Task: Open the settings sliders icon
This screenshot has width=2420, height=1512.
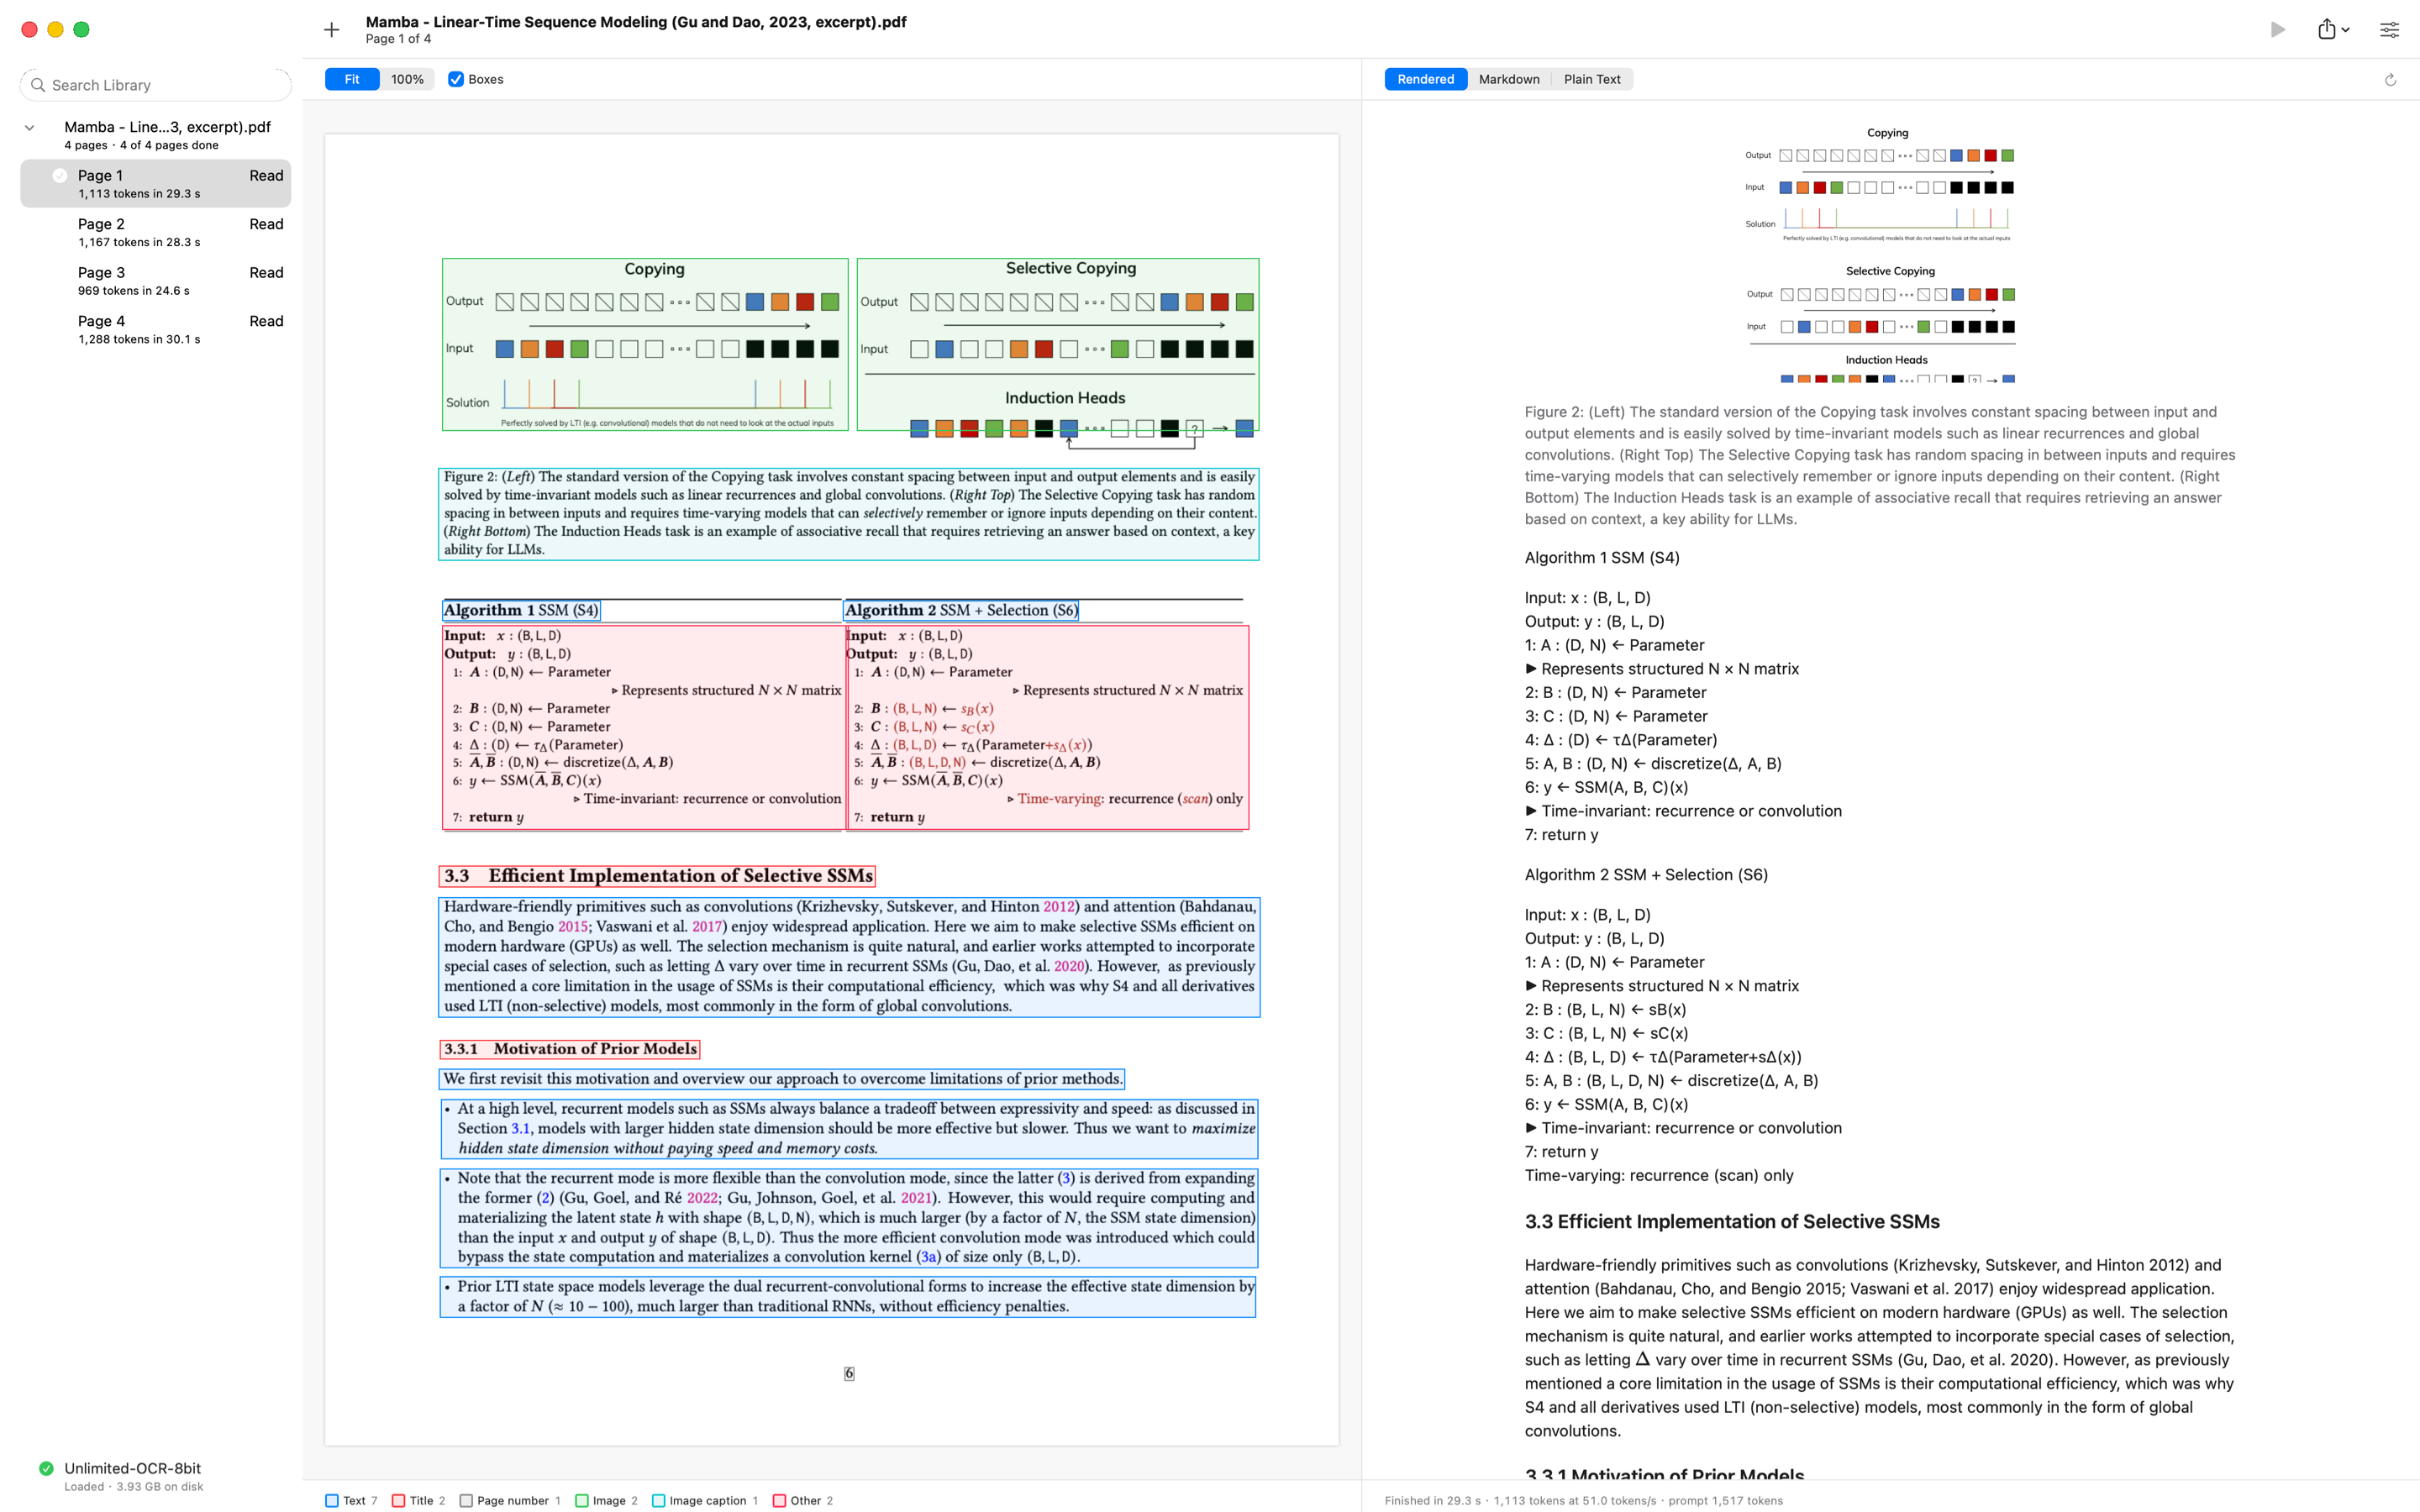Action: click(x=2389, y=30)
